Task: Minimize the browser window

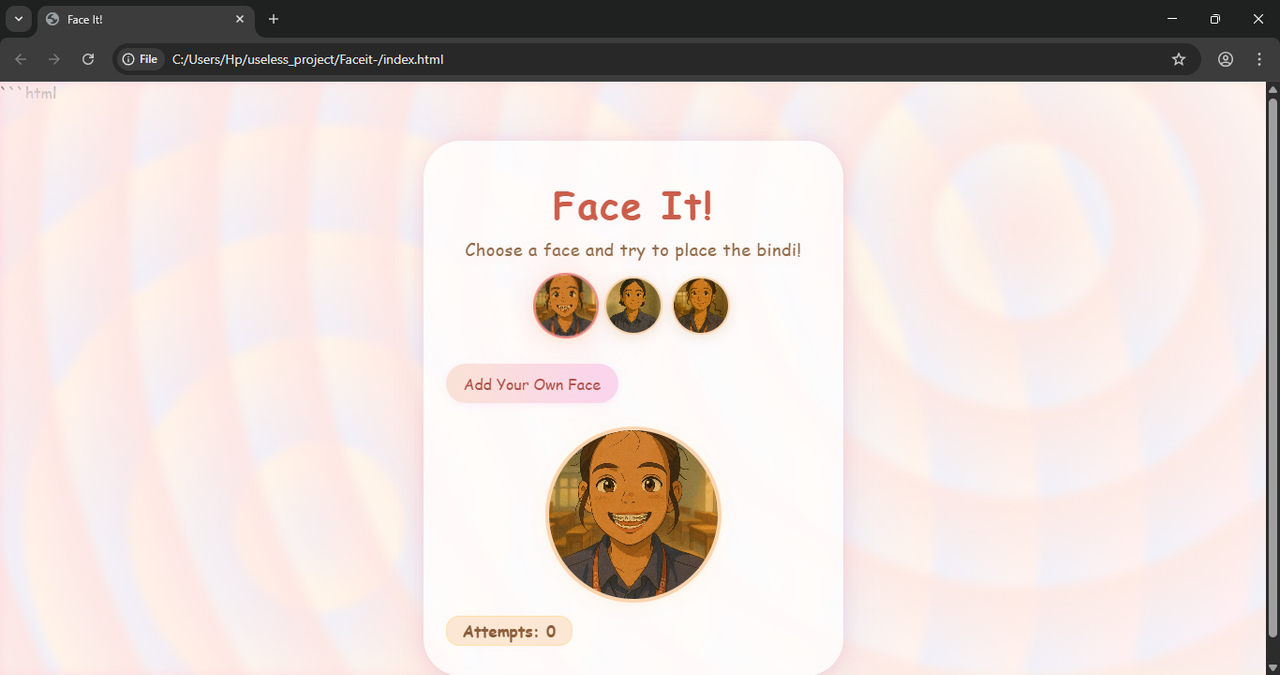Action: click(x=1172, y=19)
